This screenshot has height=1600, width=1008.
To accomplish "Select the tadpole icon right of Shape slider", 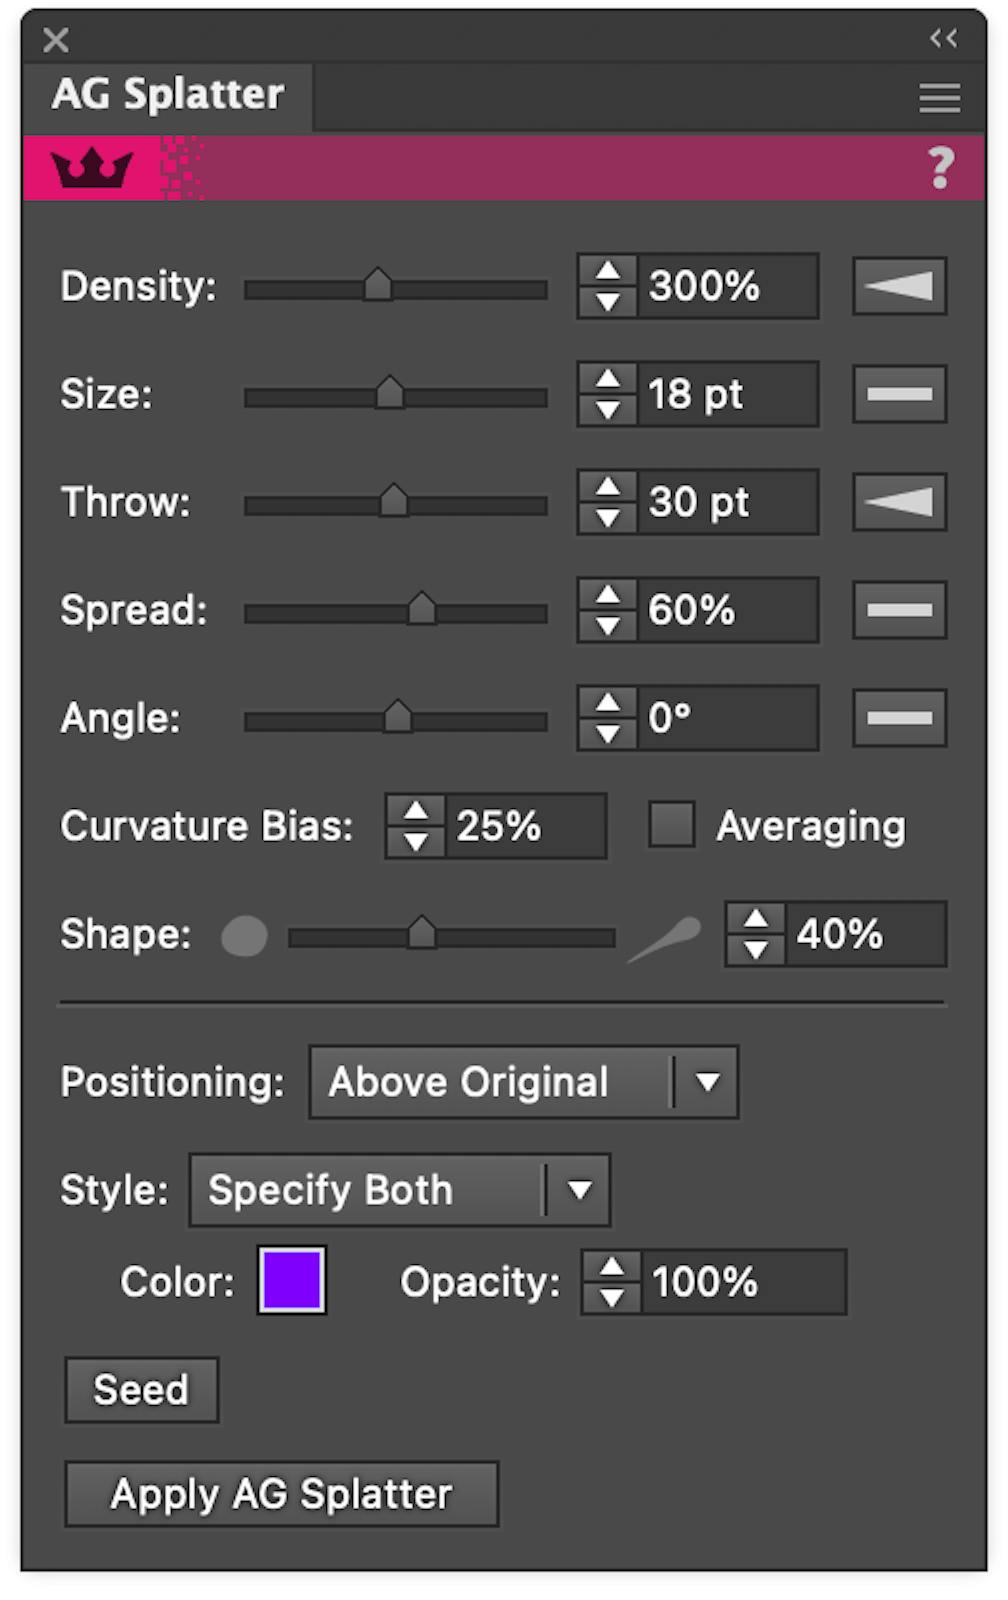I will [x=663, y=936].
